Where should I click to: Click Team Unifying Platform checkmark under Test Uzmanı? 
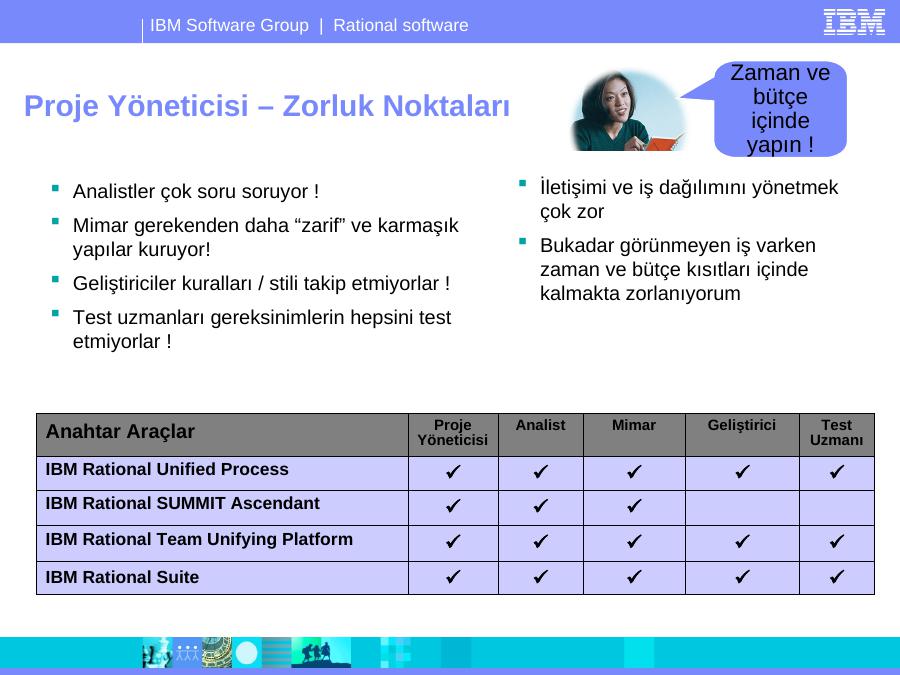tap(836, 541)
